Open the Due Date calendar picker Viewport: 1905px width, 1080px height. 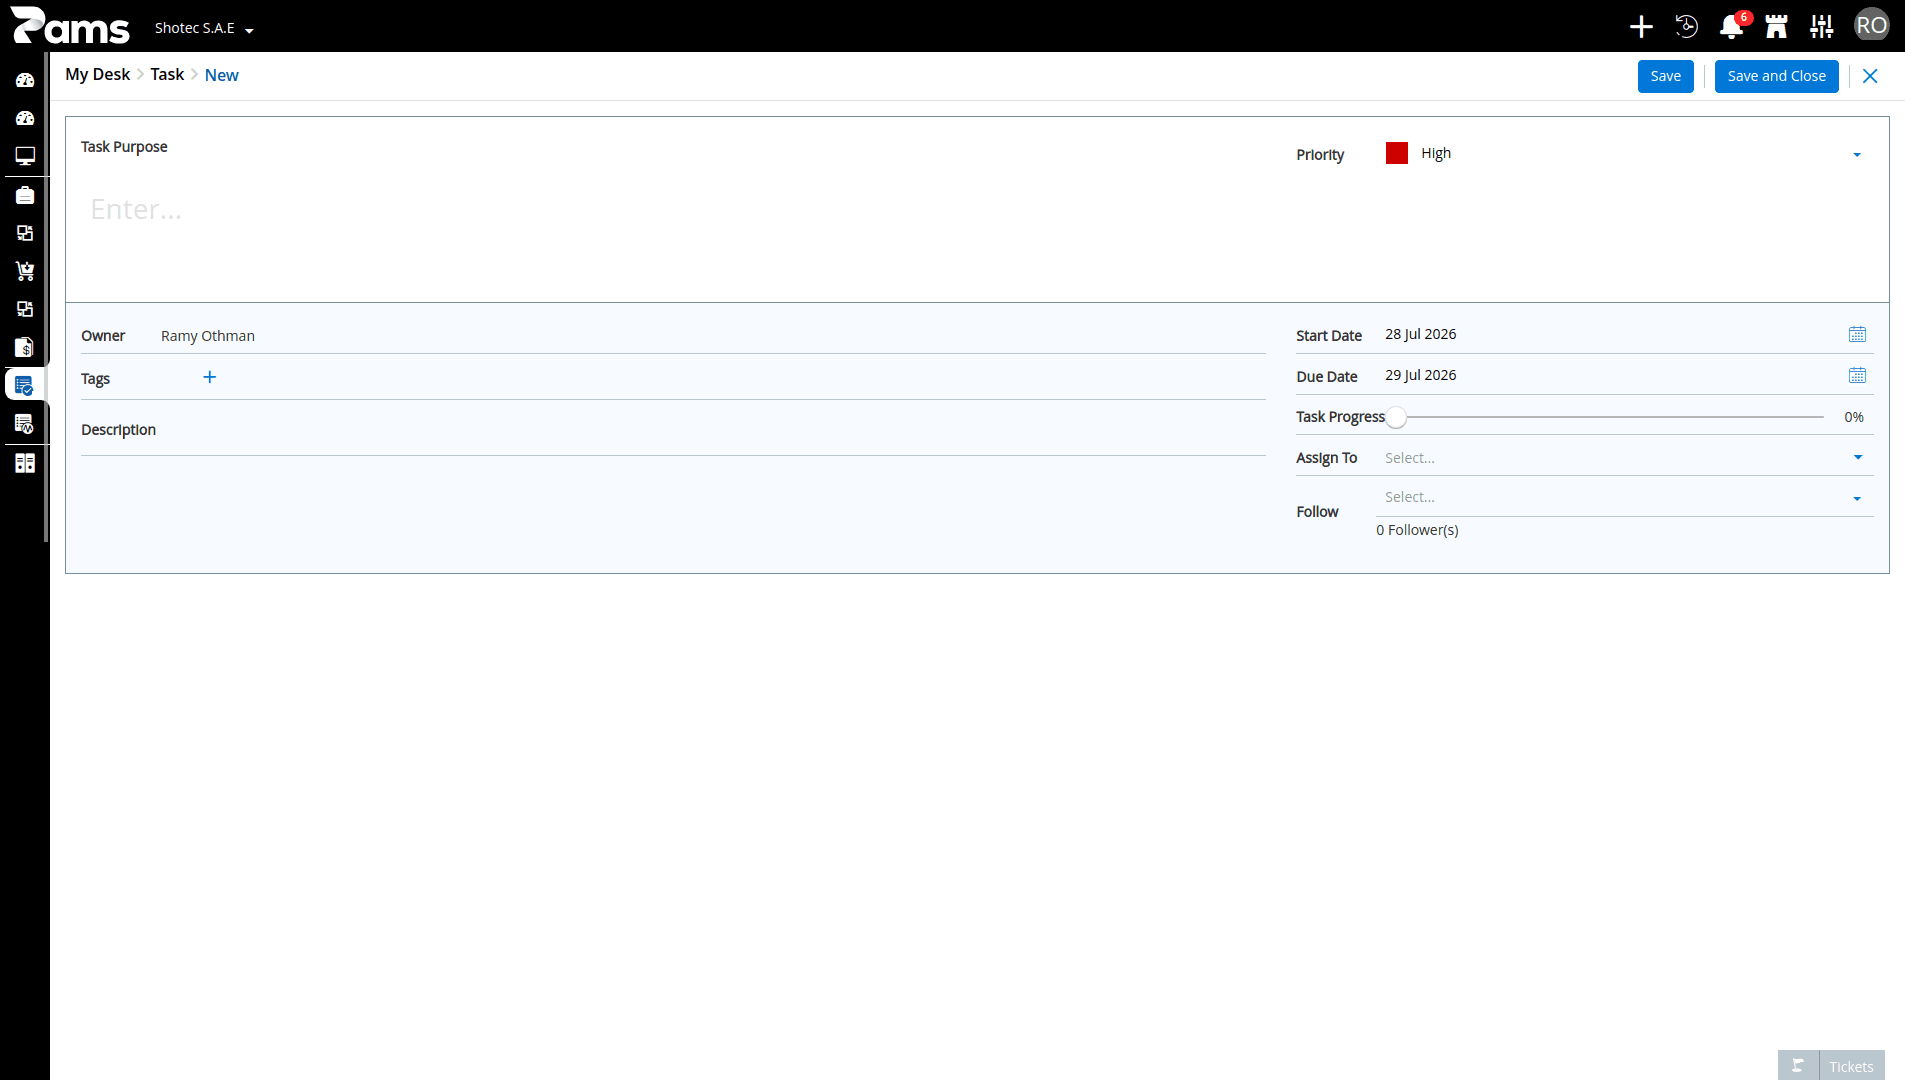point(1857,376)
